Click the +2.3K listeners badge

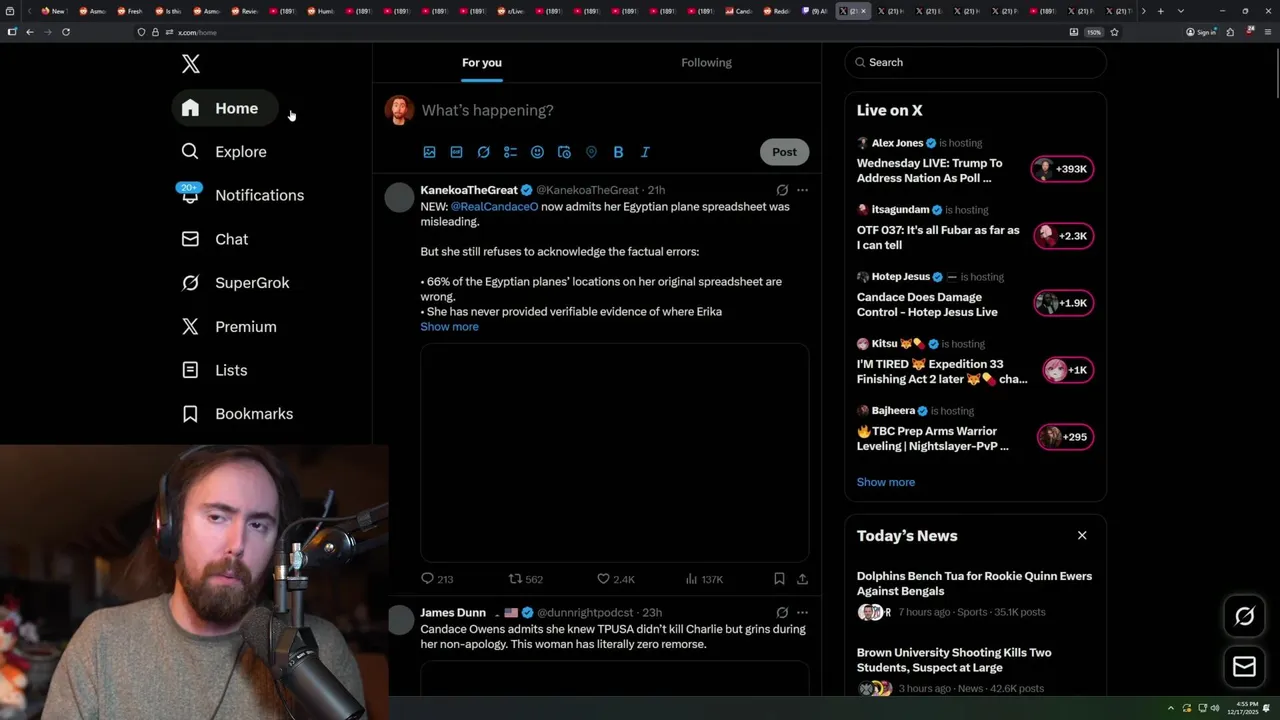tap(1063, 236)
